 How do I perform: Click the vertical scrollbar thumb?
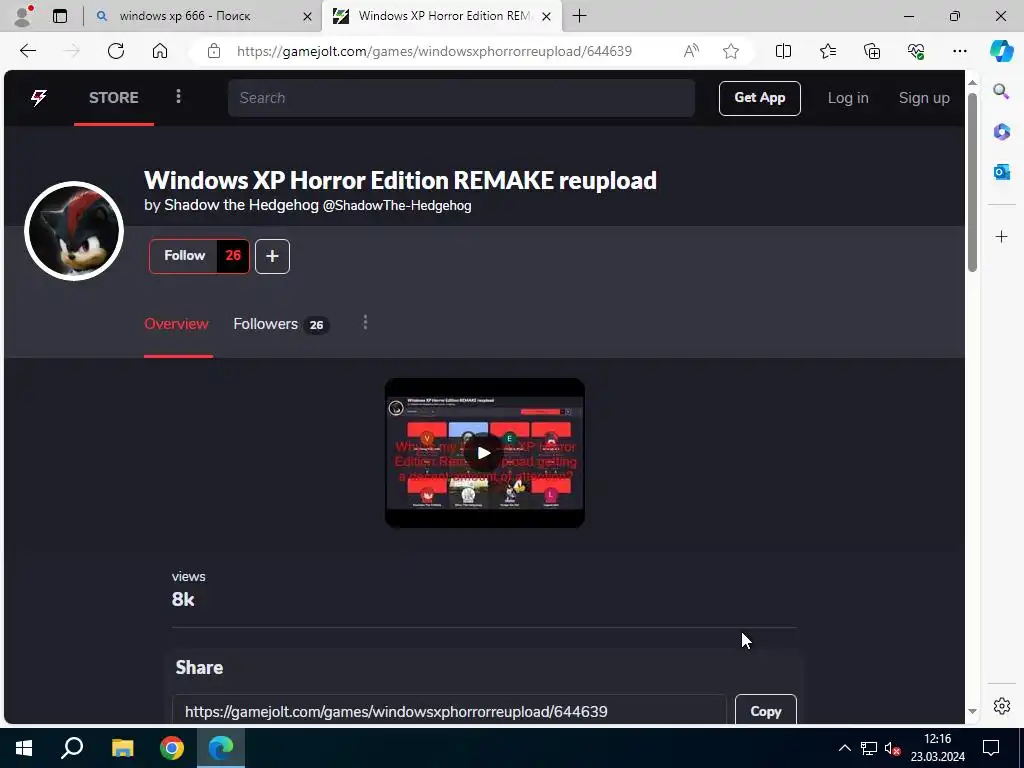(x=972, y=182)
